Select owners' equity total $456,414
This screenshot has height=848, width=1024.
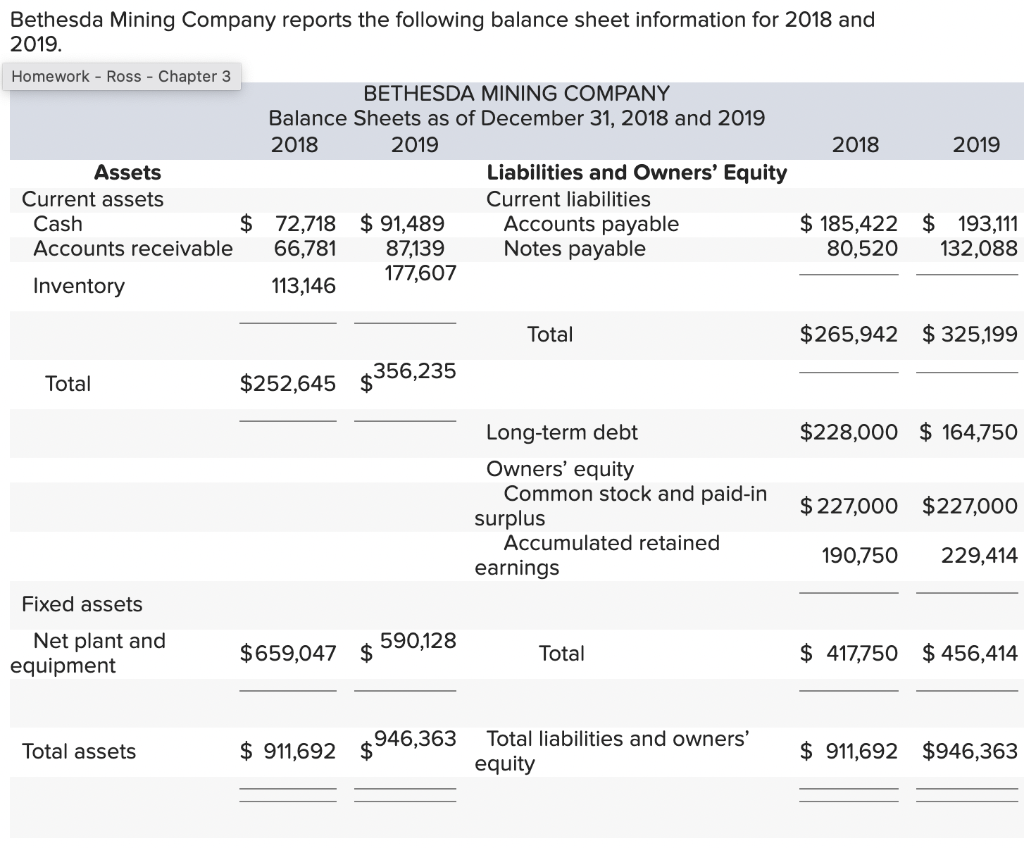pyautogui.click(x=970, y=653)
